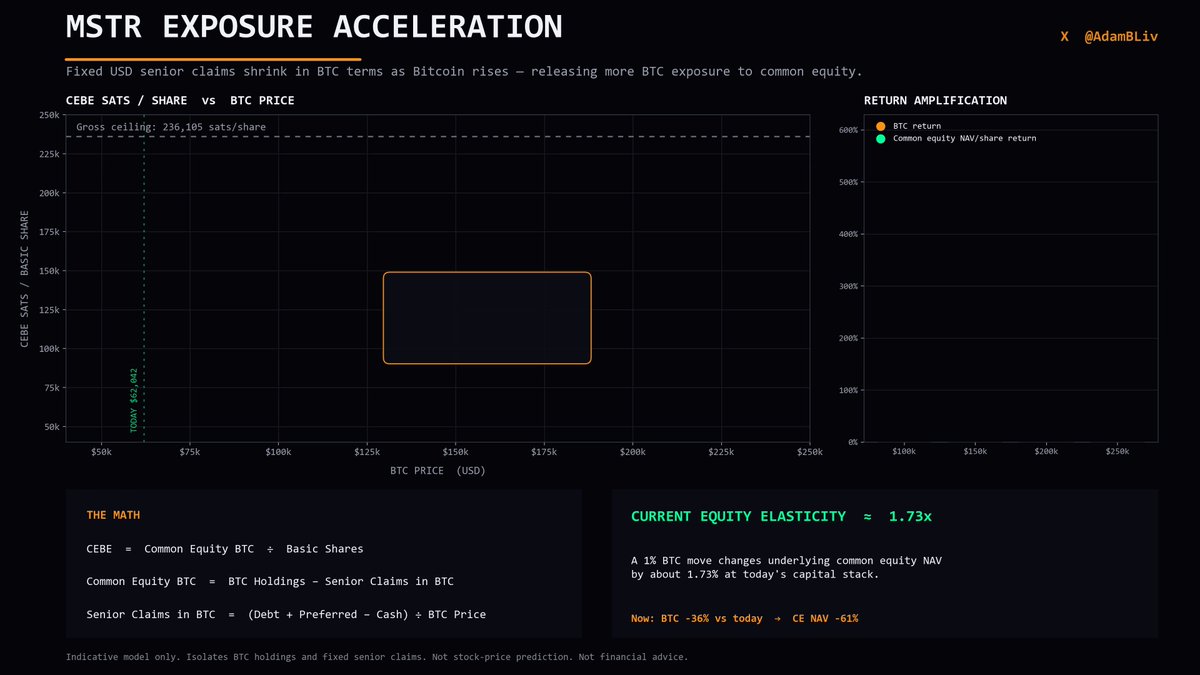This screenshot has height=675, width=1200.
Task: Click the 'Indicative model only' disclaimer
Action: 377,657
